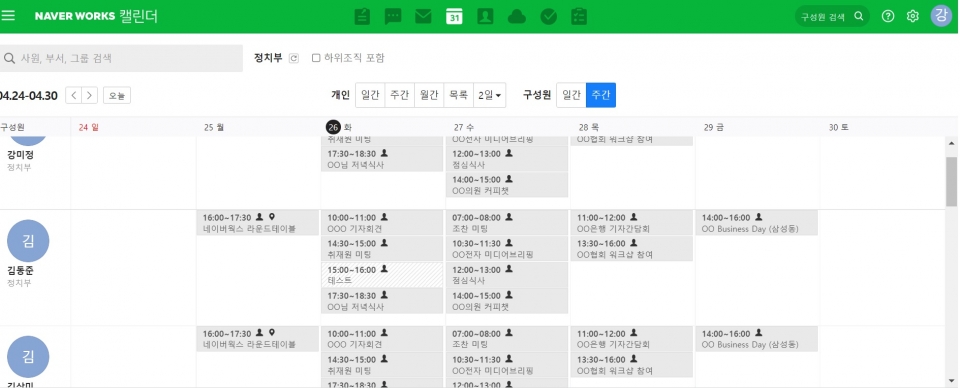Open the 2일 view dropdown
This screenshot has height=388, width=960.
(490, 95)
